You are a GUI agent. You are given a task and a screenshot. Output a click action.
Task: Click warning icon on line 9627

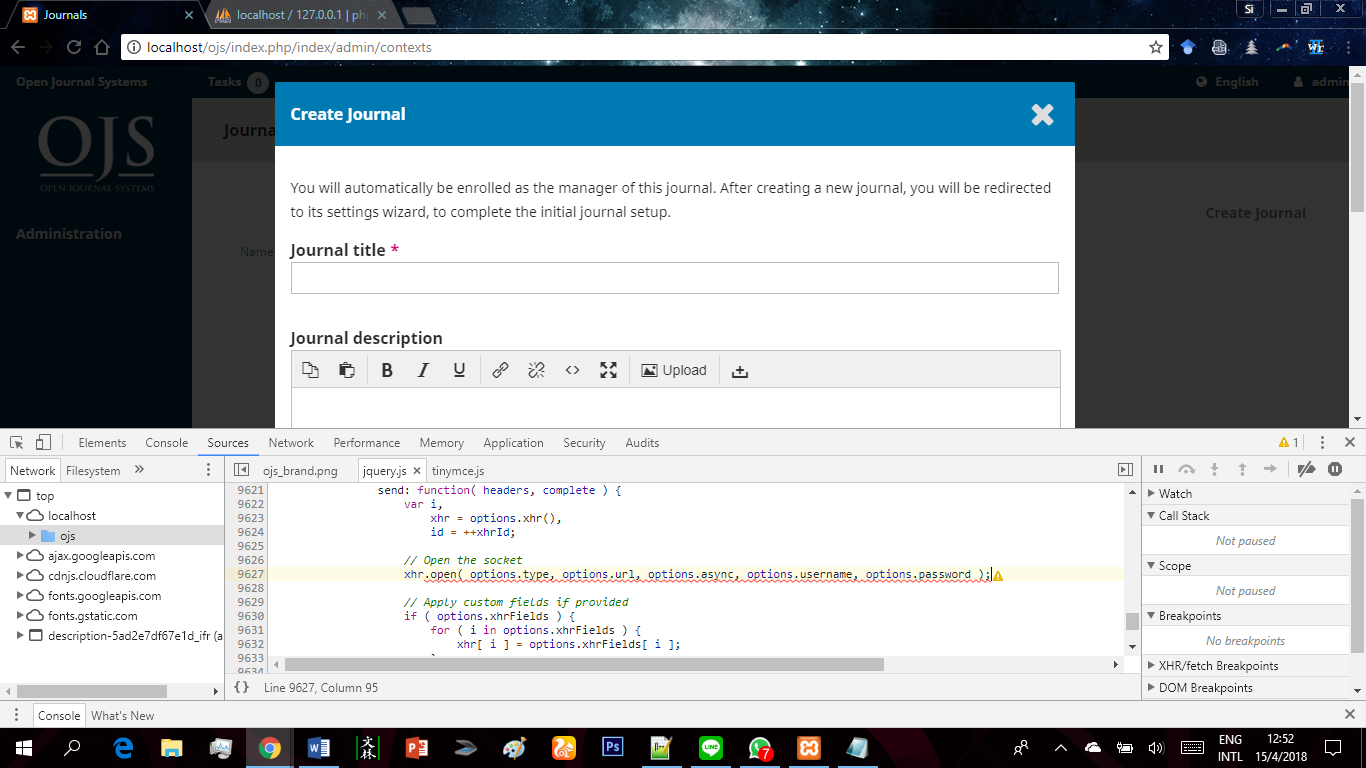tap(997, 575)
